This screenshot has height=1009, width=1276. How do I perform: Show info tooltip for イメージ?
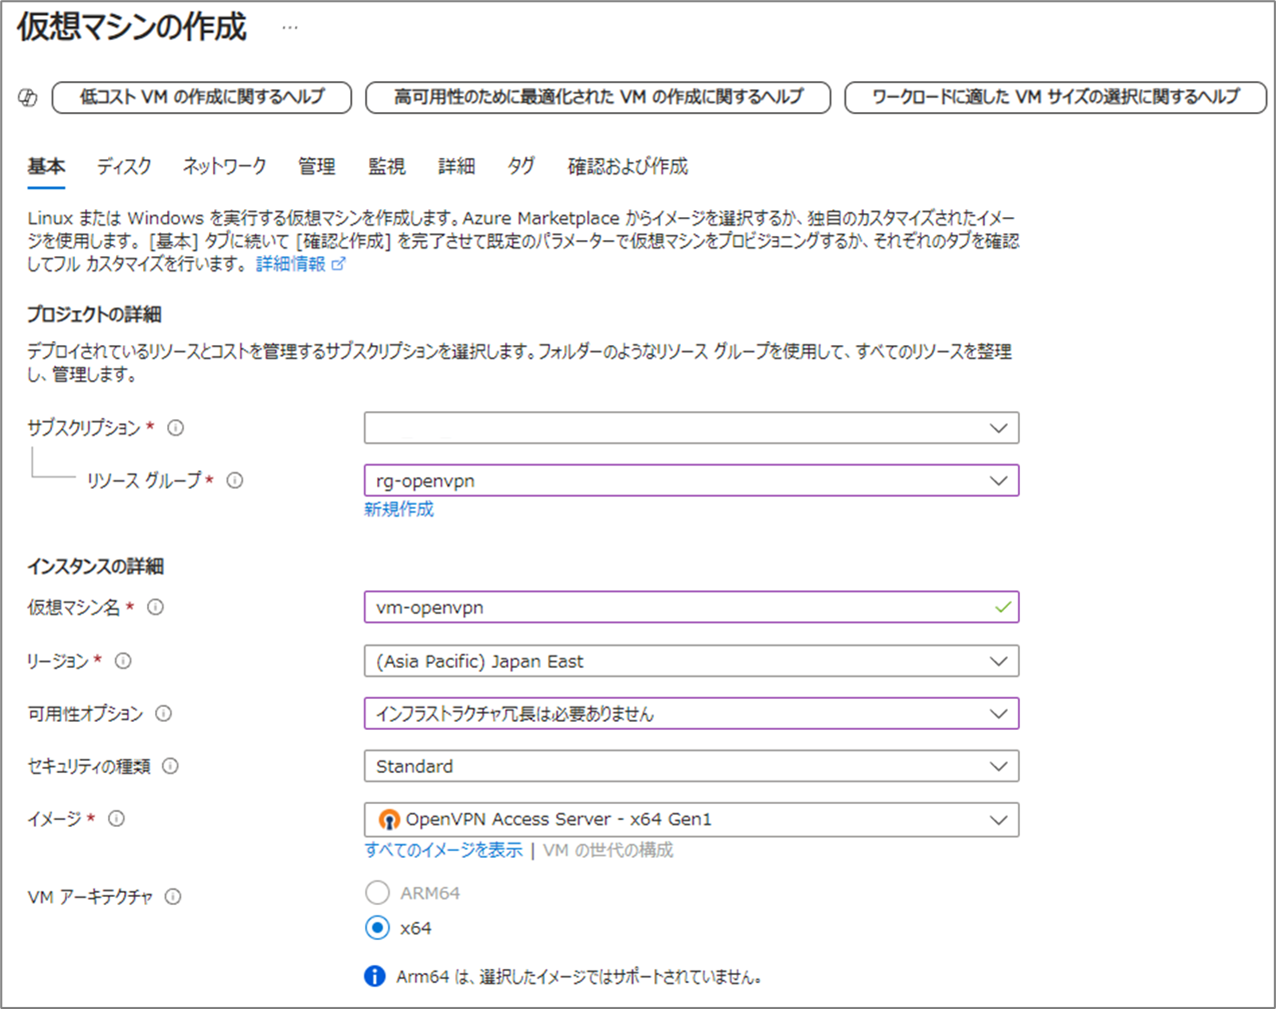[117, 819]
